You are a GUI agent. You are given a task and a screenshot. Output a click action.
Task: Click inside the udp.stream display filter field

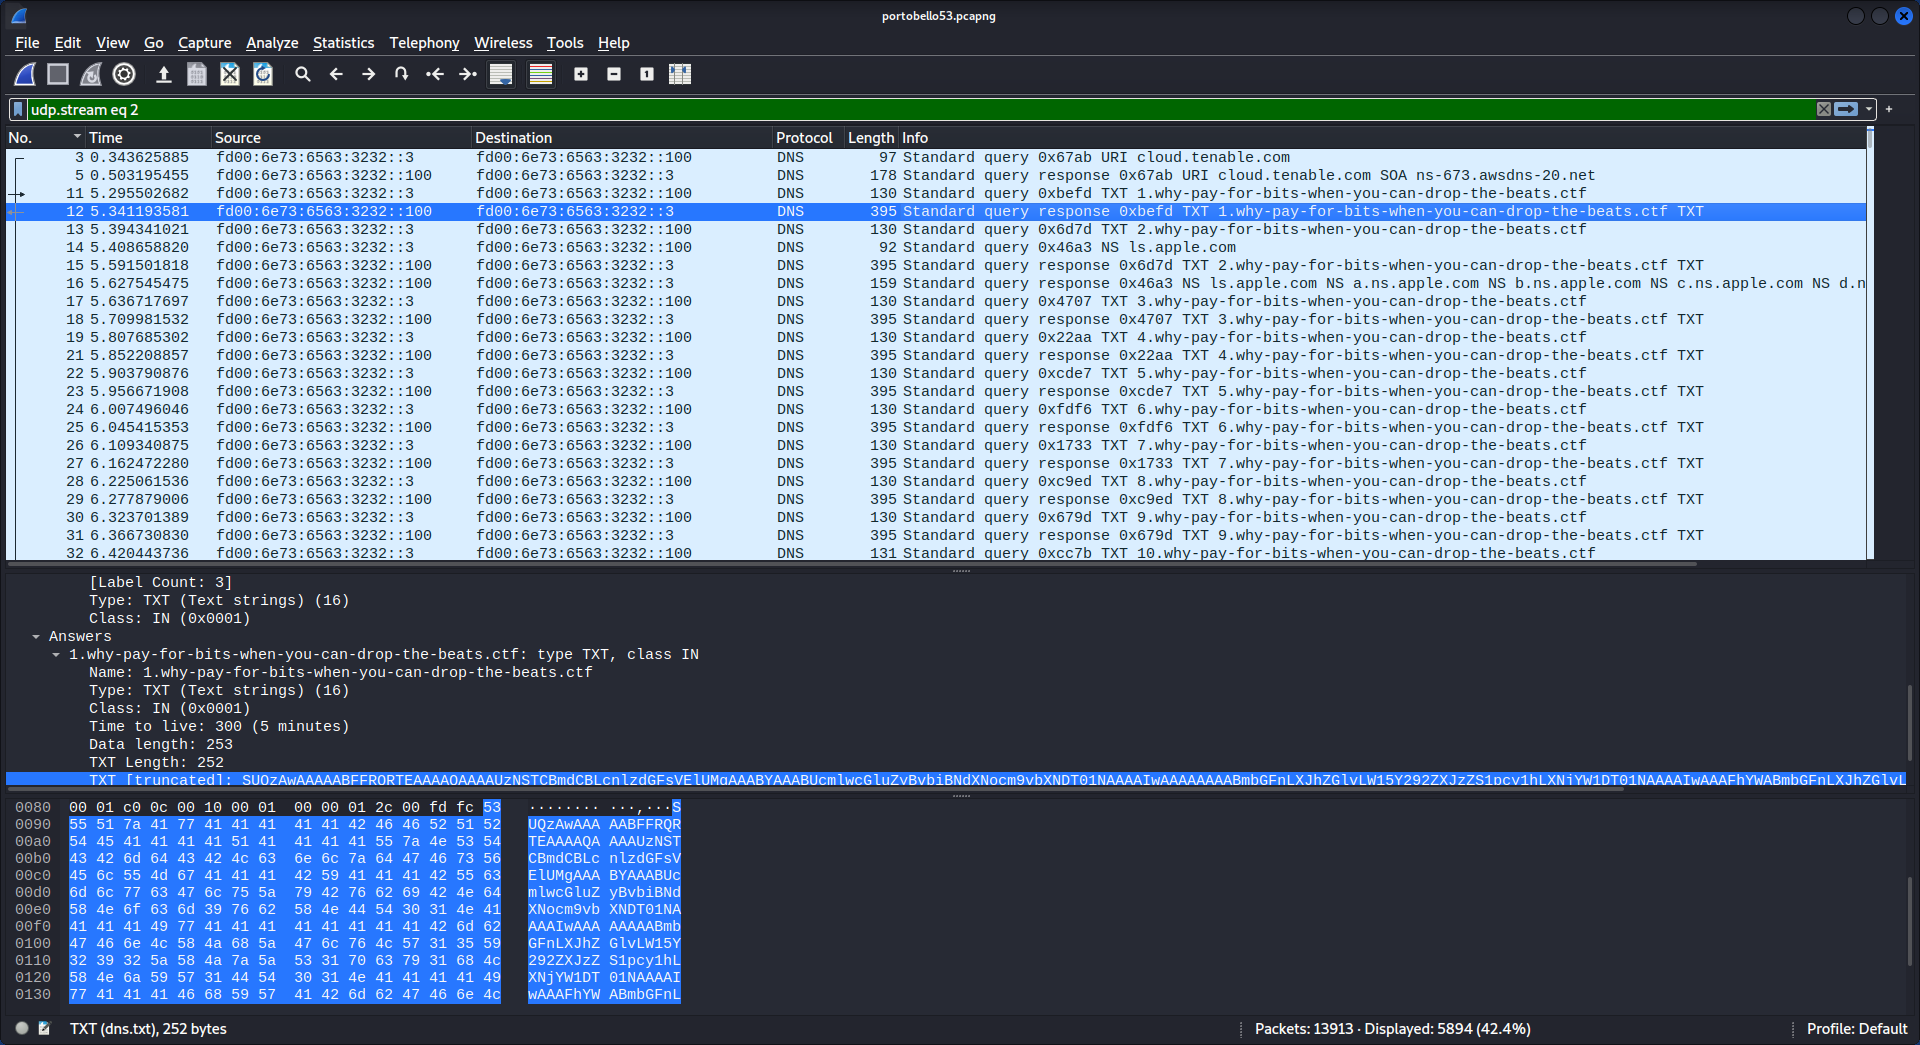coord(920,109)
